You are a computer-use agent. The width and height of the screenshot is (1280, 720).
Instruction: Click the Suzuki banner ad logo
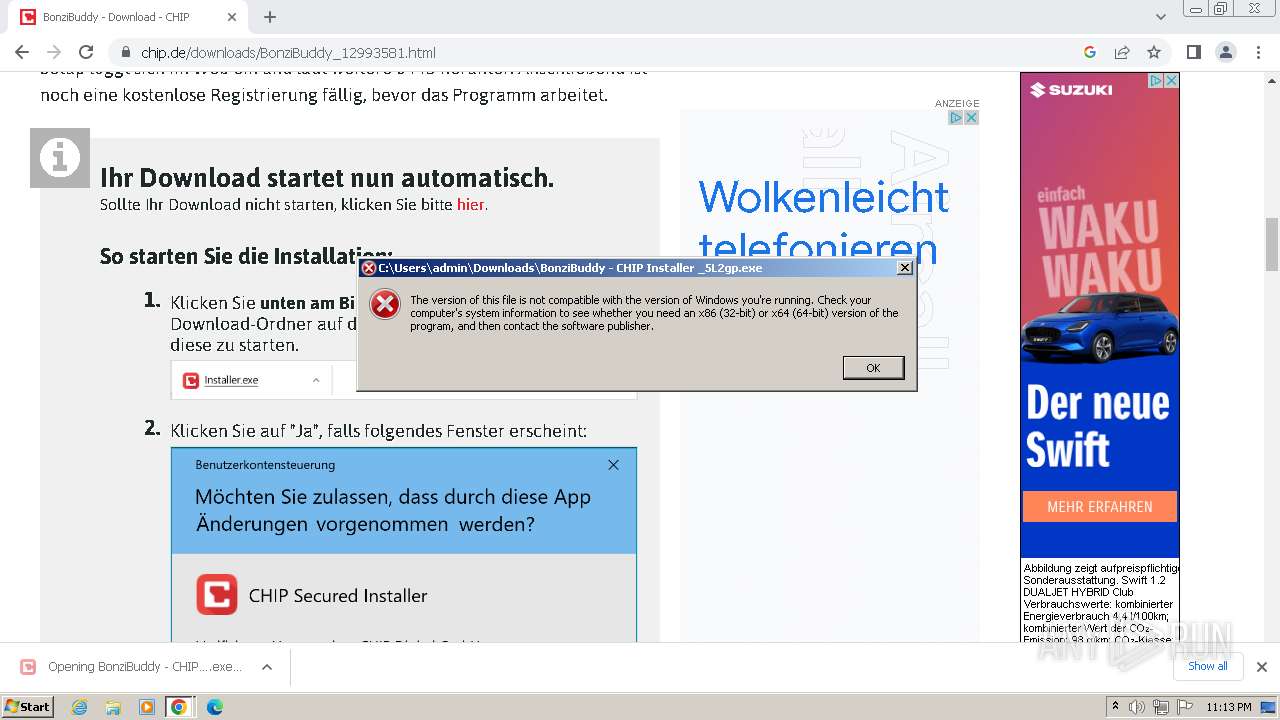[1071, 90]
